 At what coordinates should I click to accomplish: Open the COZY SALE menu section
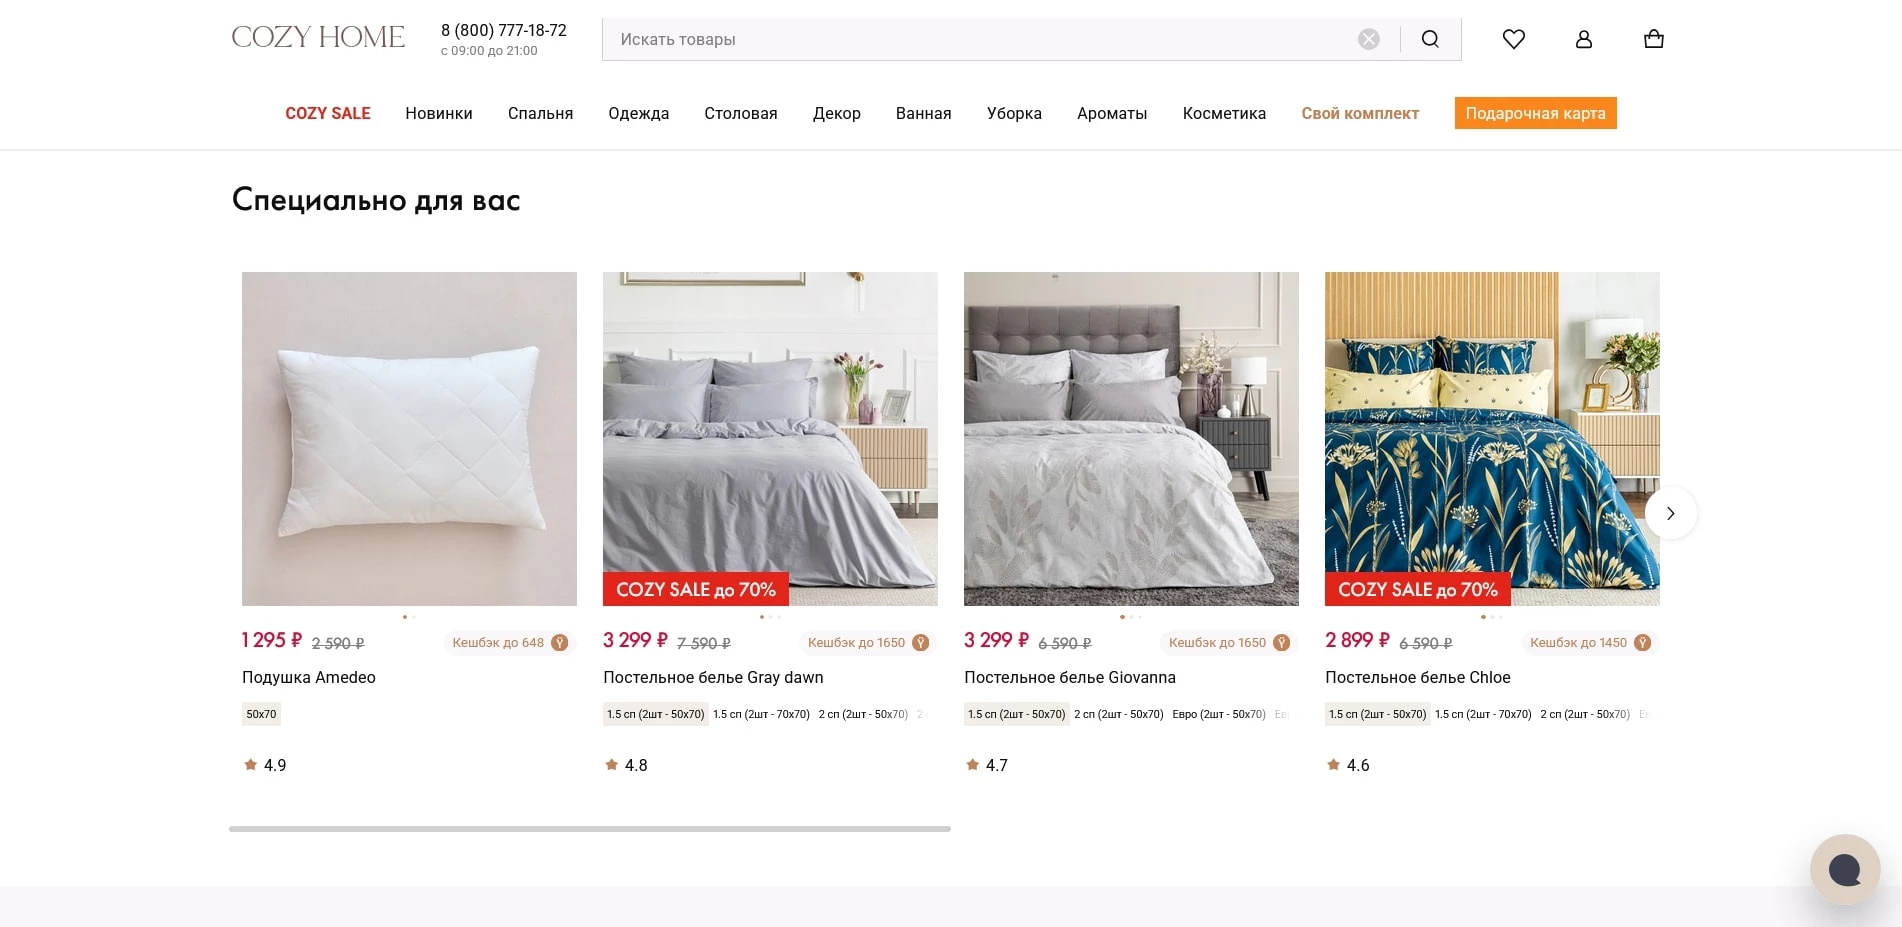click(328, 113)
